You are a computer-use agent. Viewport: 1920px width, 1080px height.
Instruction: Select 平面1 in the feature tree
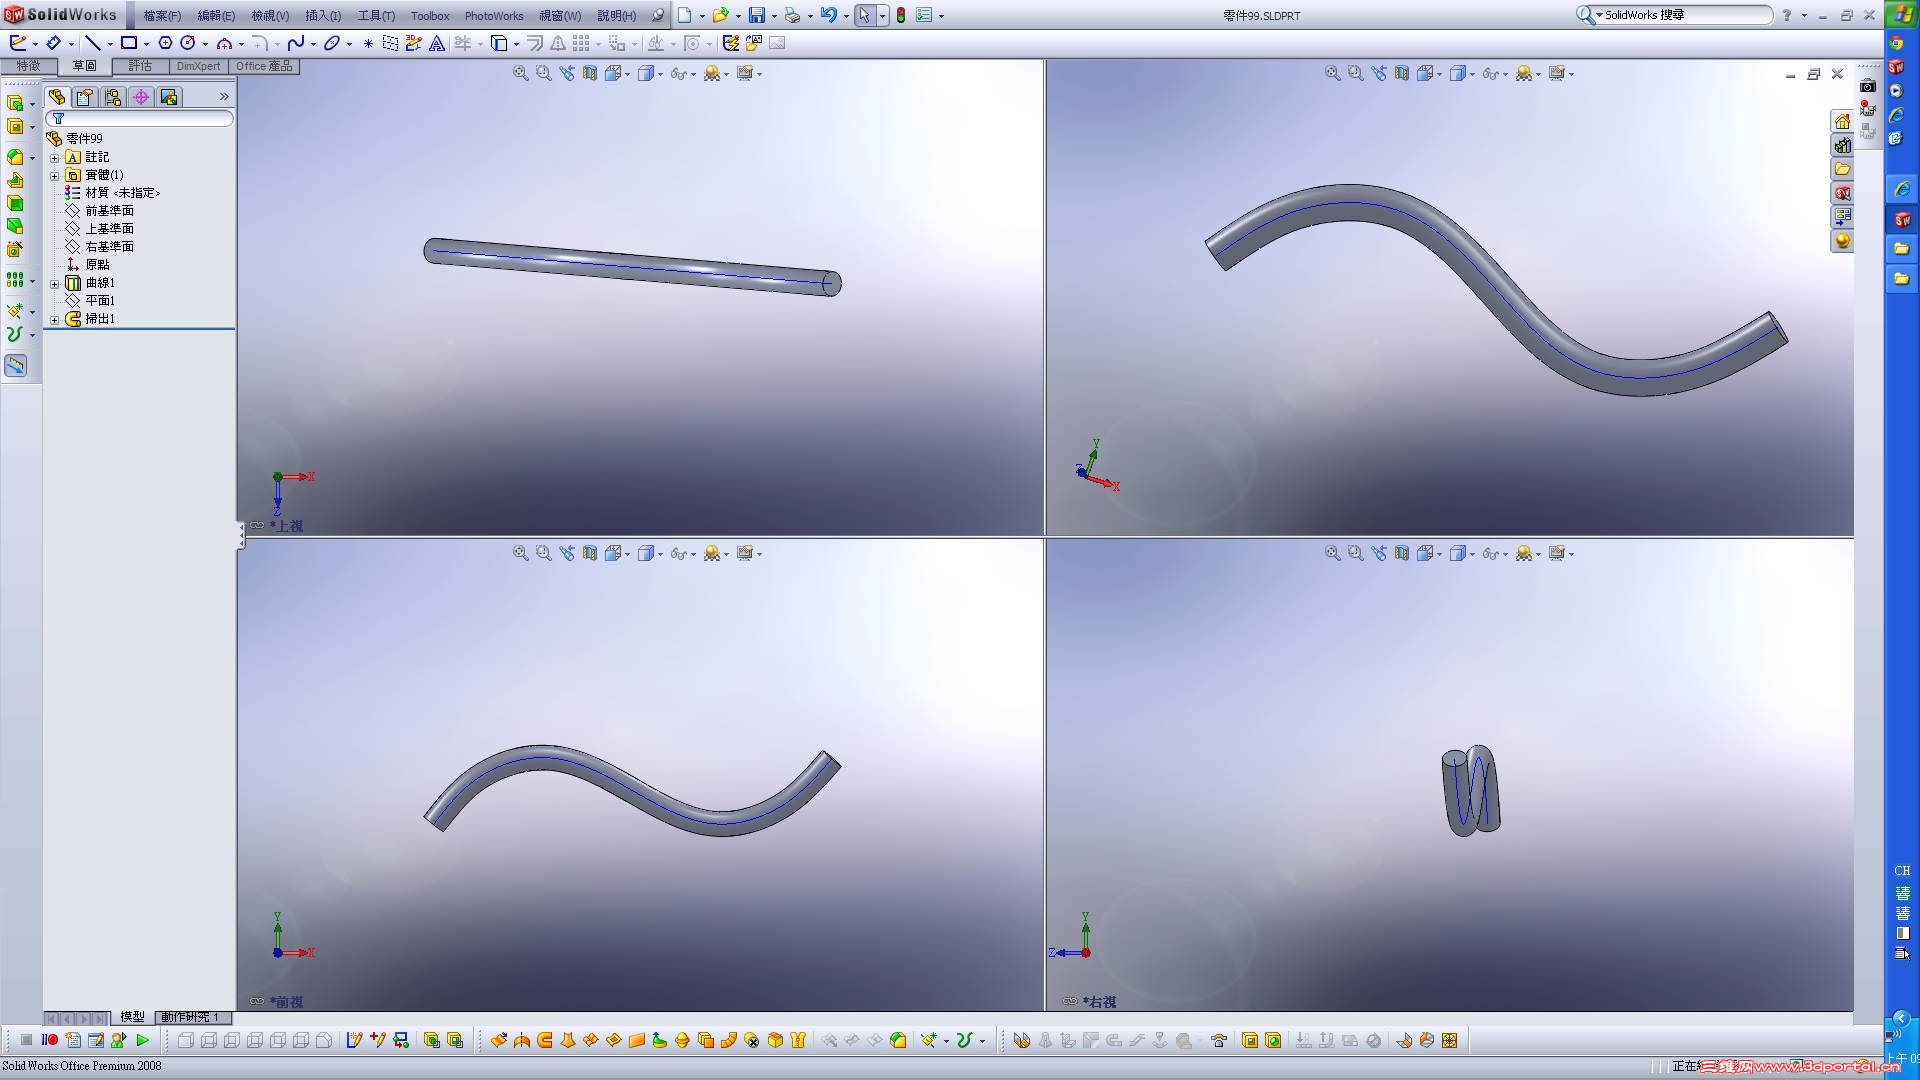(x=99, y=301)
